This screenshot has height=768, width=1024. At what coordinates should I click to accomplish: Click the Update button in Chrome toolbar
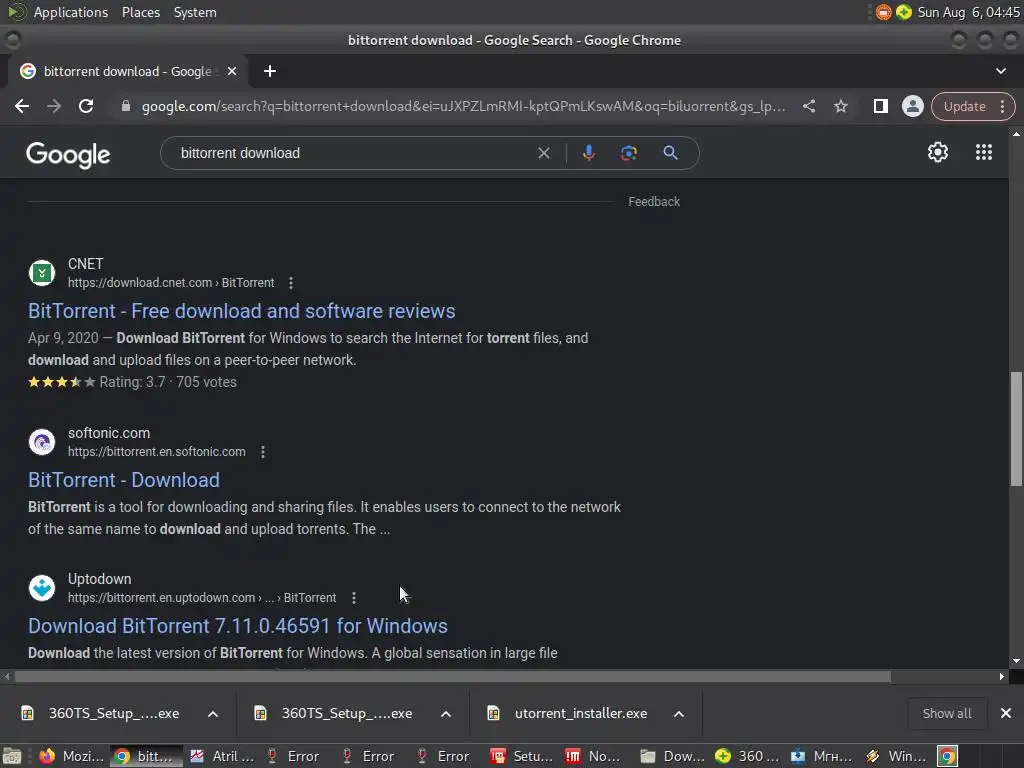point(964,106)
